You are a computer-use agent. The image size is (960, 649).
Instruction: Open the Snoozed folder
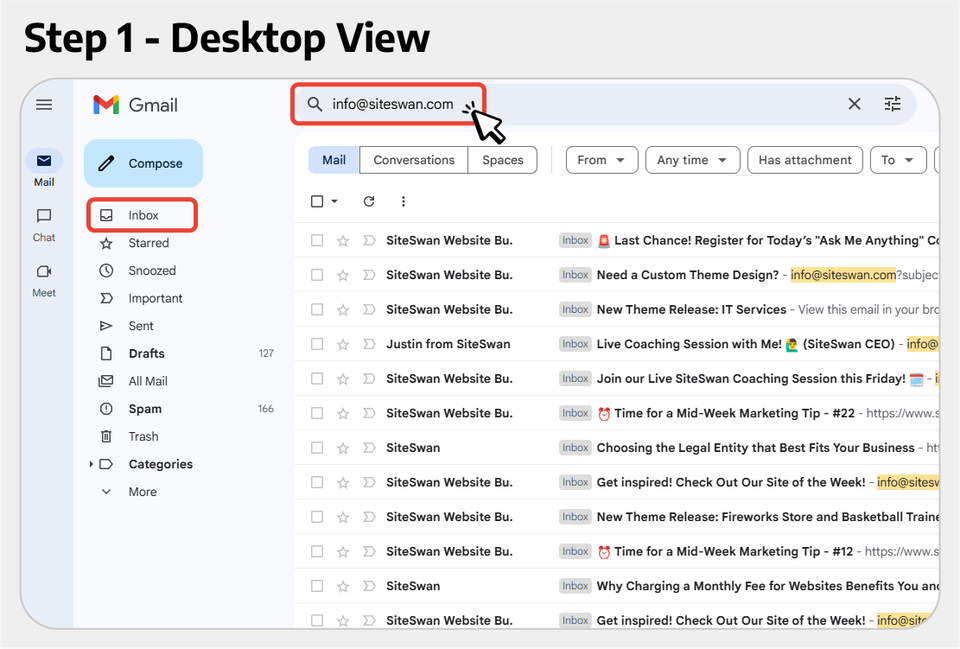coord(152,271)
